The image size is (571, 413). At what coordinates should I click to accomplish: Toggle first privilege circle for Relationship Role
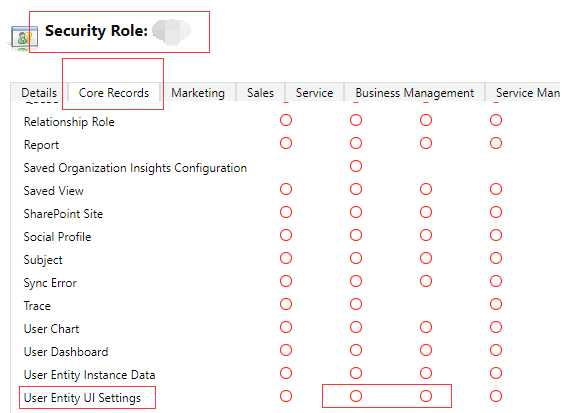tap(286, 120)
